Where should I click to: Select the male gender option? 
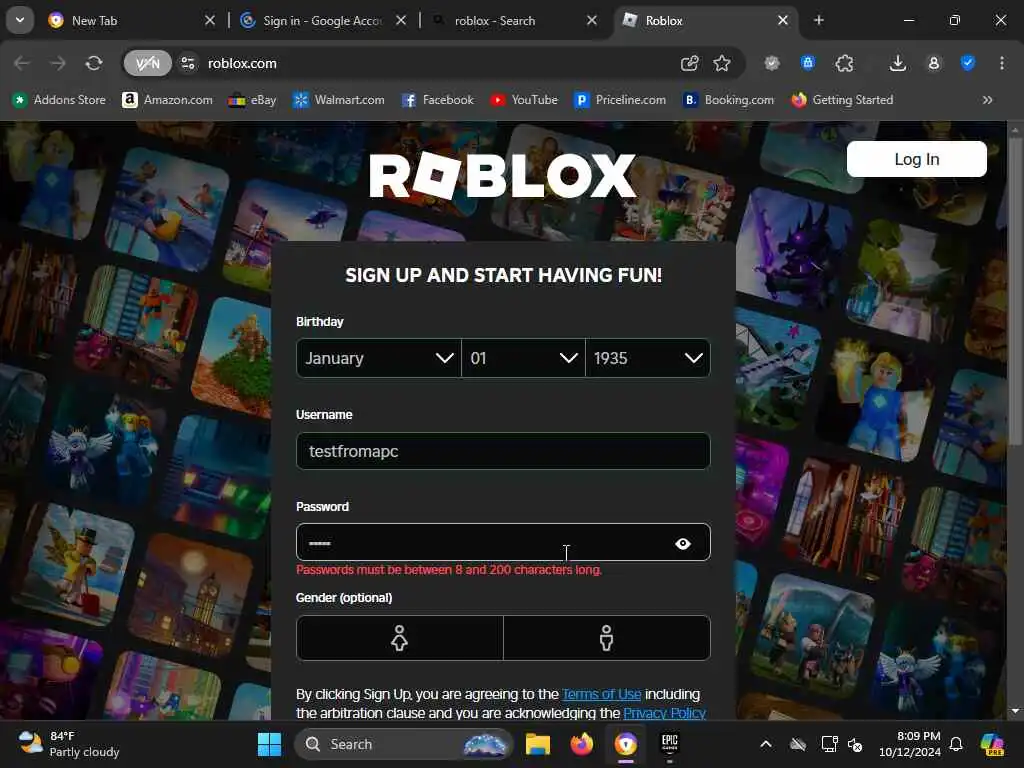[x=607, y=638]
